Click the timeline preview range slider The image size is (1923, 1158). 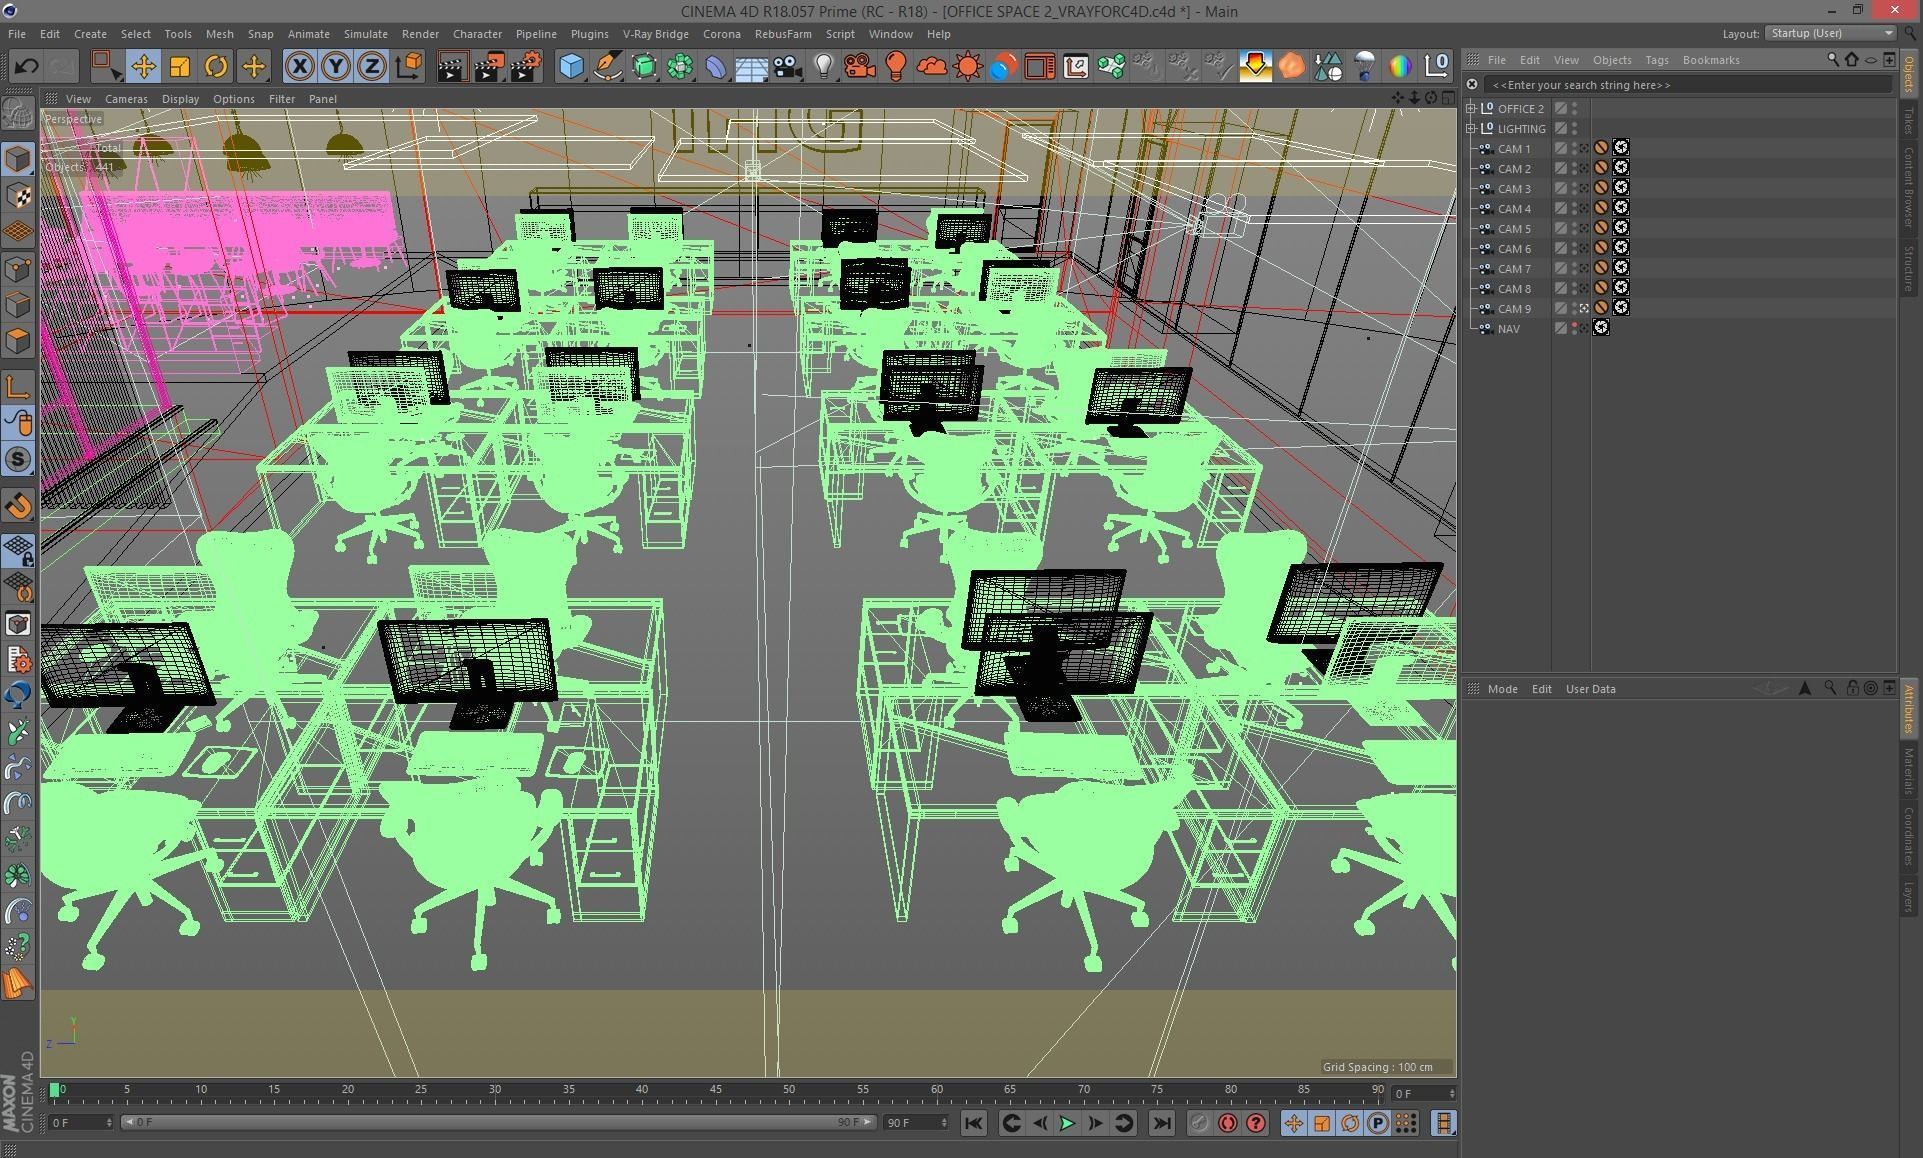tap(498, 1123)
